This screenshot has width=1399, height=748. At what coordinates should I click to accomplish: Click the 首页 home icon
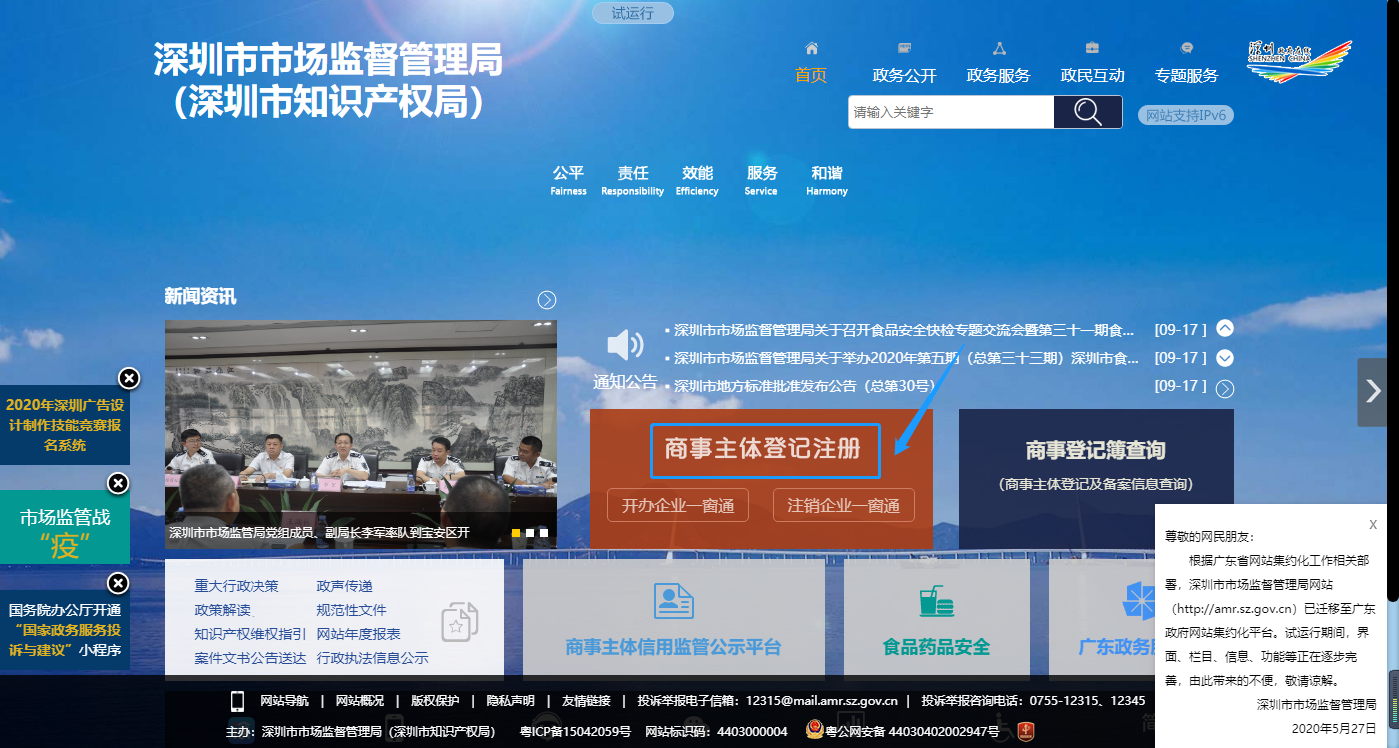coord(810,47)
